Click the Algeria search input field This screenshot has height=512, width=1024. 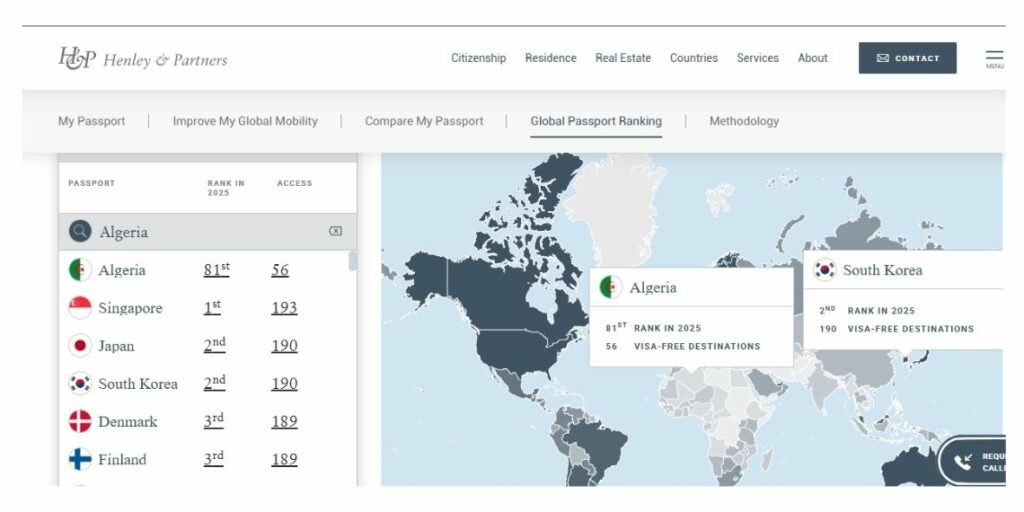tap(208, 232)
